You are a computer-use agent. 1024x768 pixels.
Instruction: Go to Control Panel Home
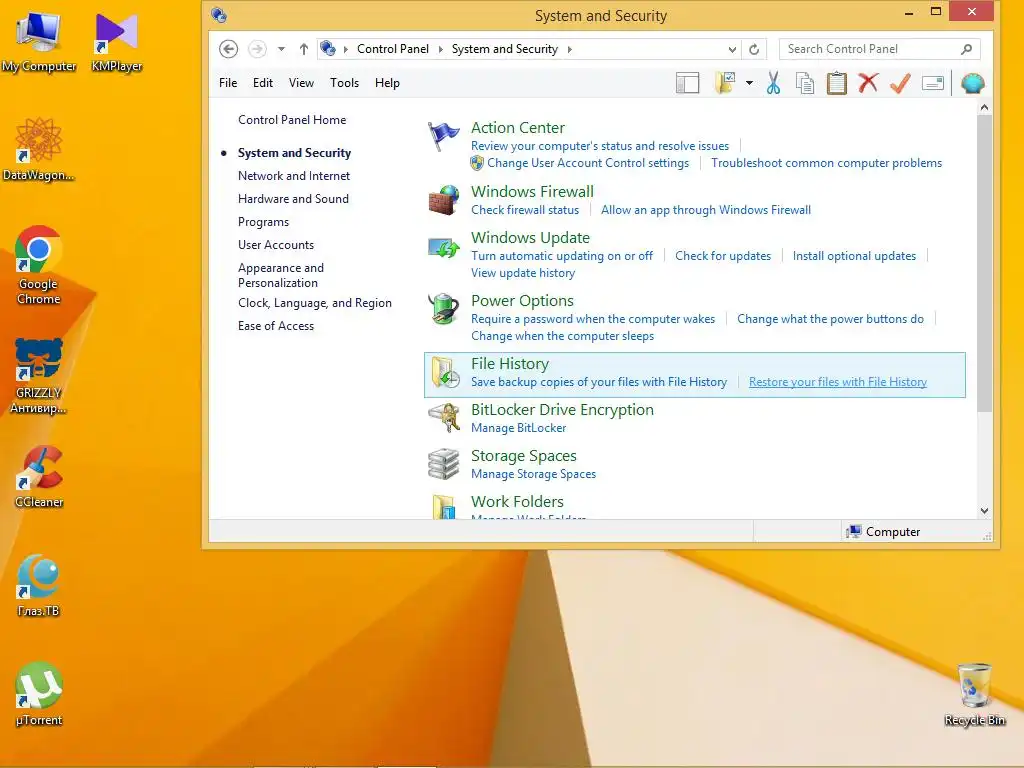[292, 120]
